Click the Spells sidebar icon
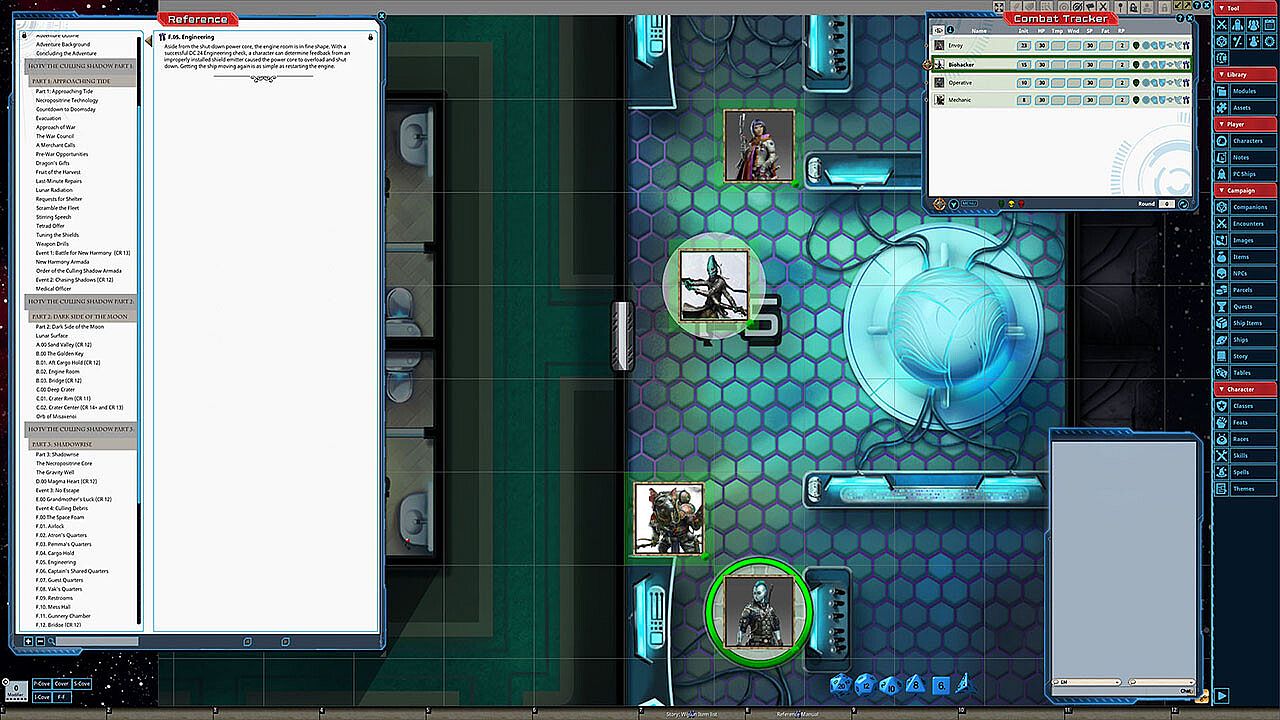Image resolution: width=1280 pixels, height=720 pixels. 1221,472
